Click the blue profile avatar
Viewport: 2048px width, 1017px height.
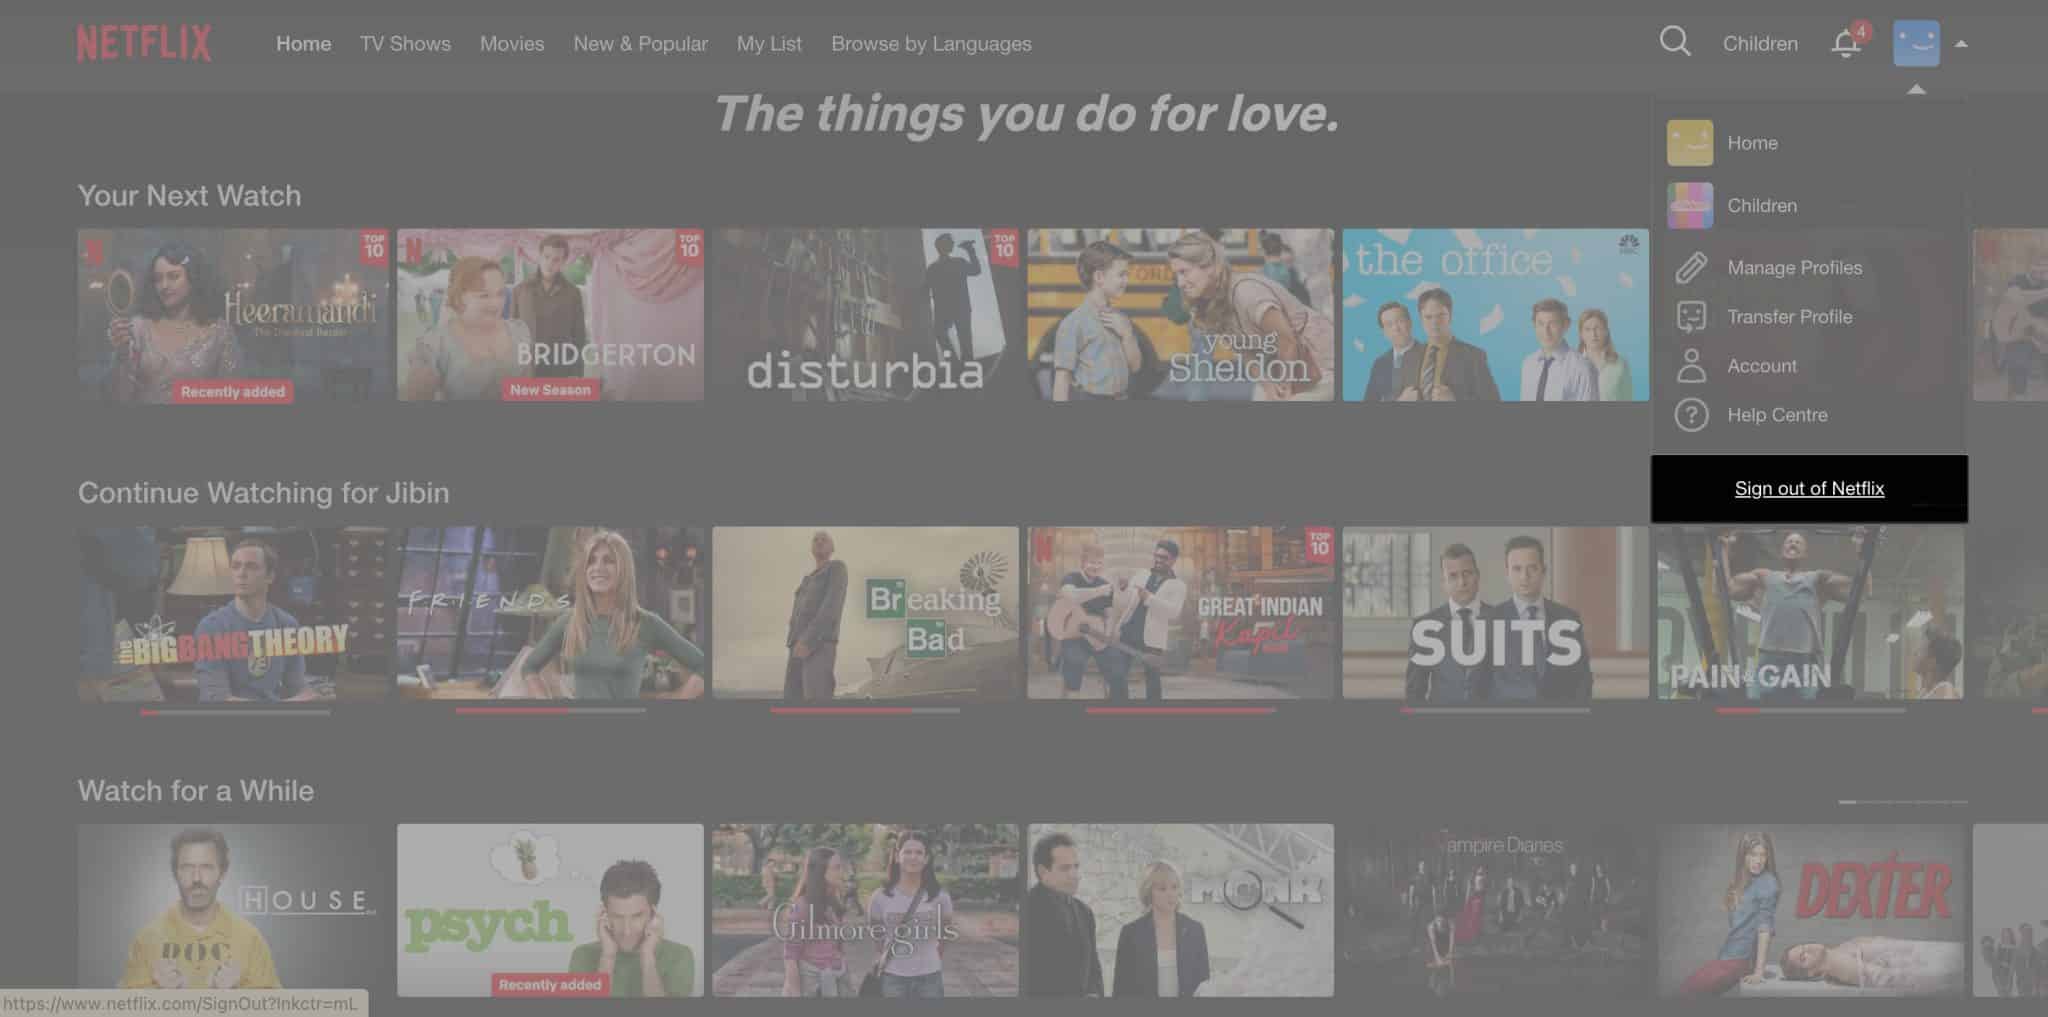tap(1916, 42)
